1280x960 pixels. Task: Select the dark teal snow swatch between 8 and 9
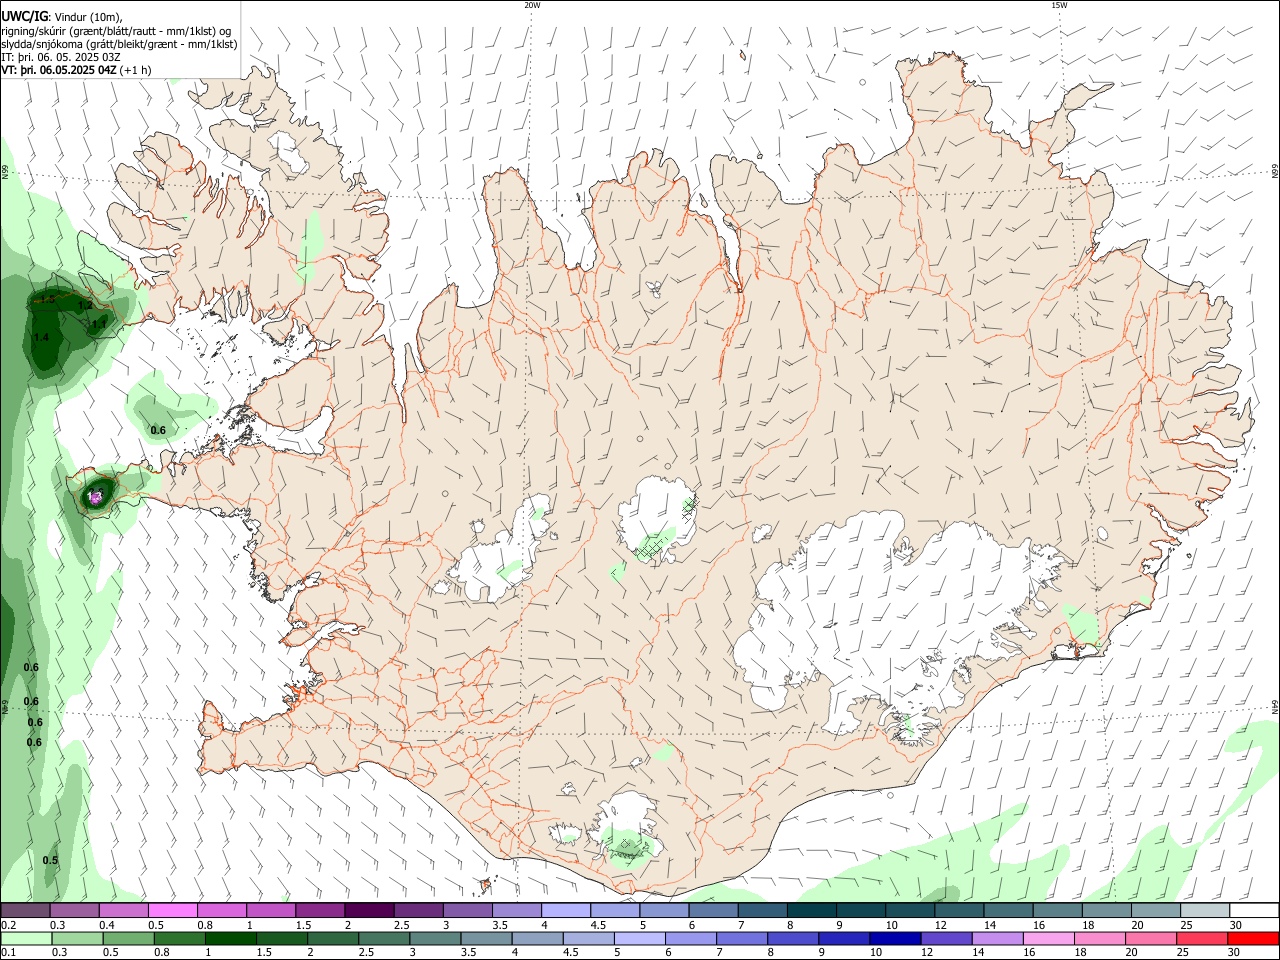(812, 910)
